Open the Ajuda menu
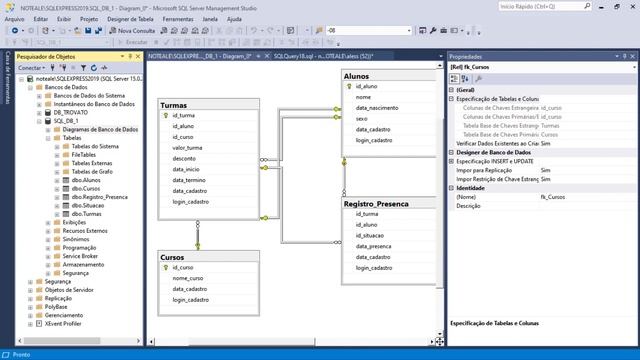Screen dimensions: 640x360 click(234, 19)
